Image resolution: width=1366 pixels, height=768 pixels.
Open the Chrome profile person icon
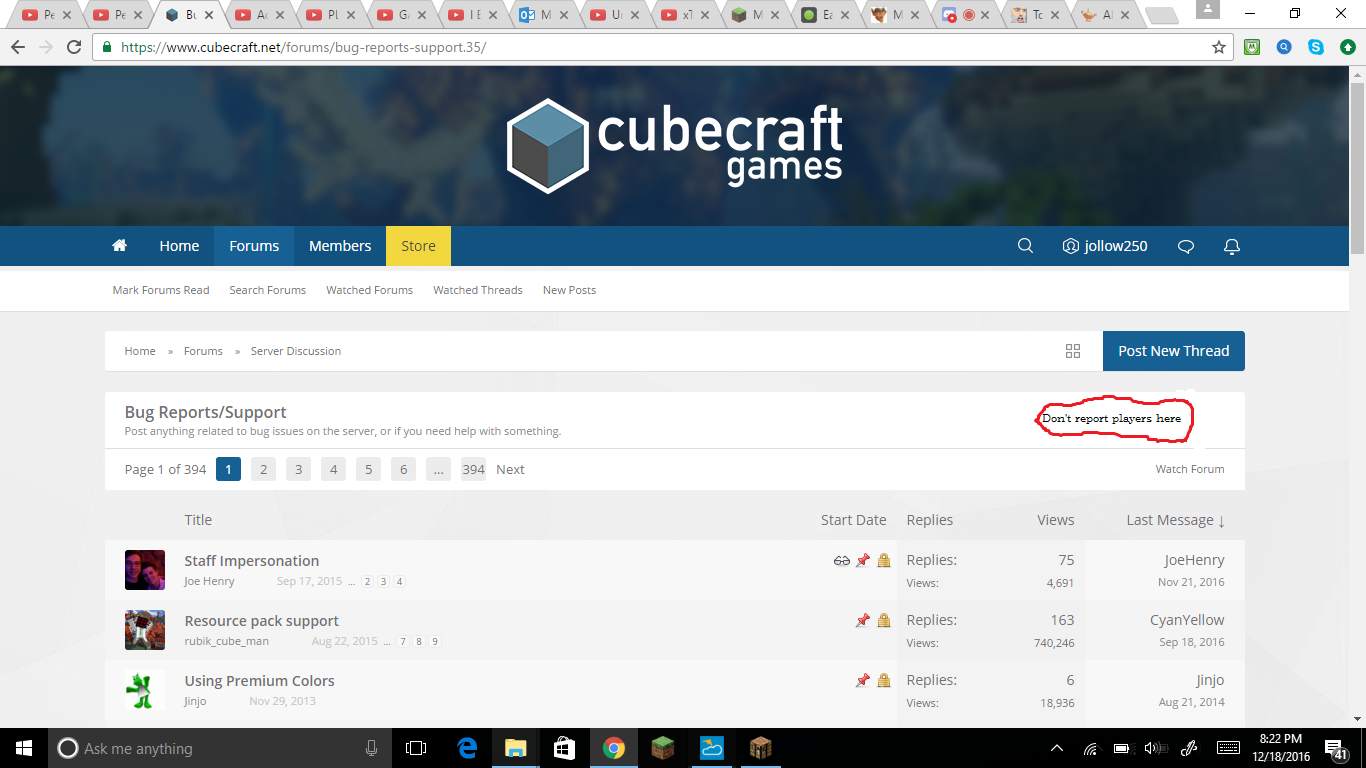click(1207, 9)
